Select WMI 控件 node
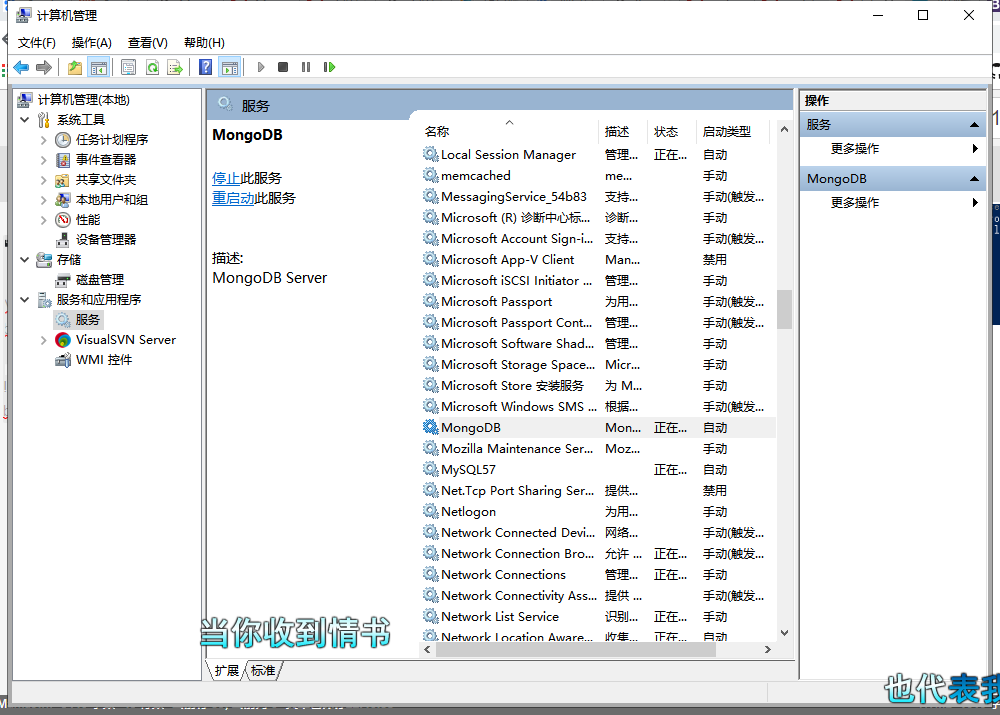 [104, 360]
